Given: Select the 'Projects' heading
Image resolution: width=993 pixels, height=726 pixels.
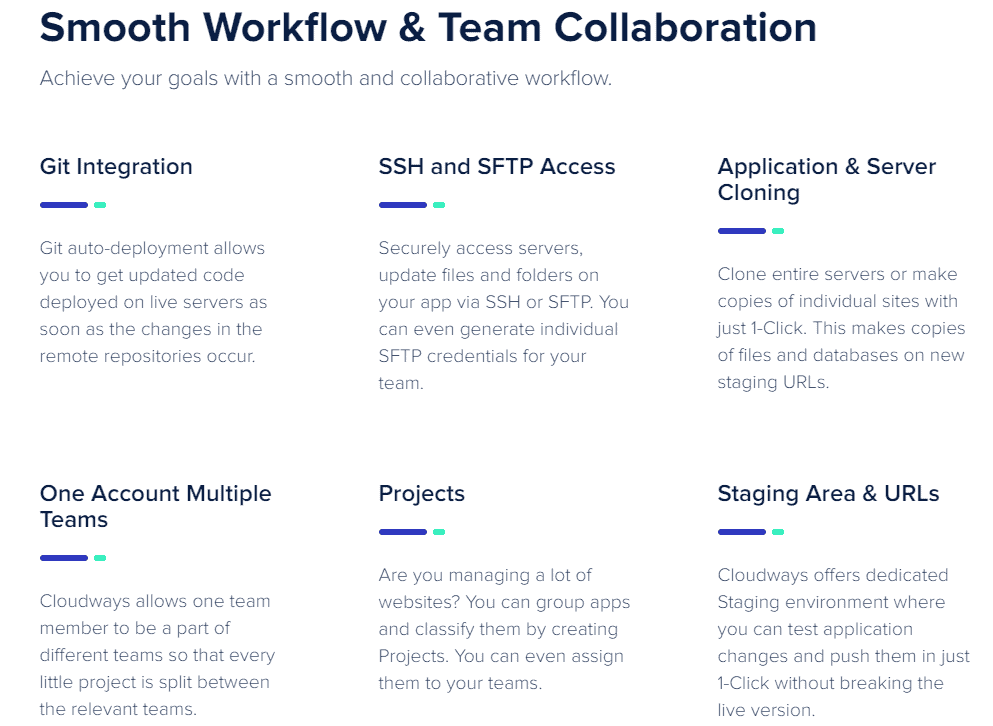Looking at the screenshot, I should coord(421,494).
